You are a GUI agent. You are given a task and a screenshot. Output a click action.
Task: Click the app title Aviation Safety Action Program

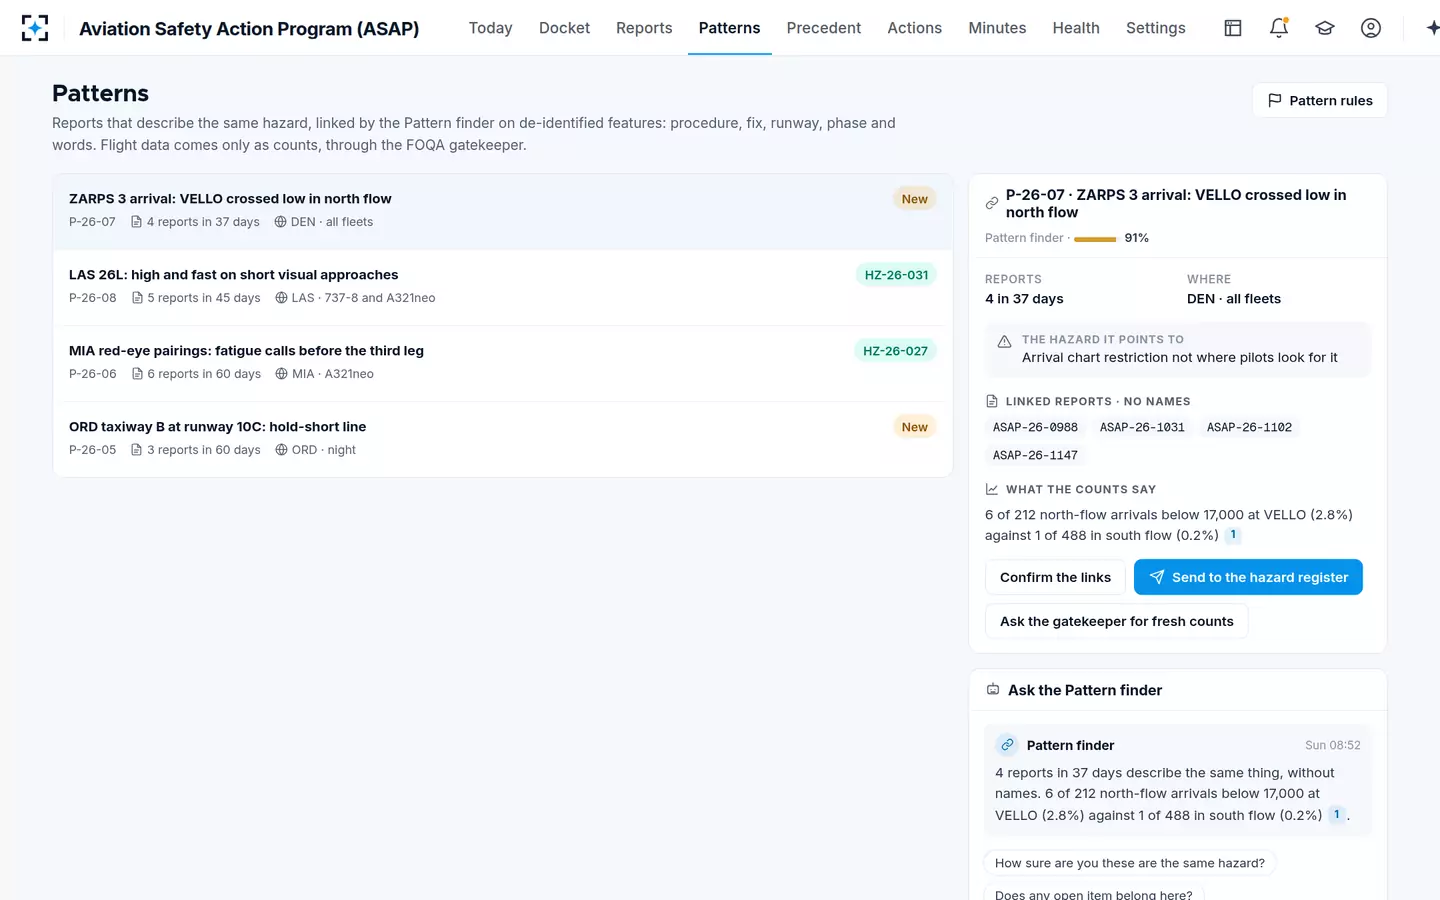click(x=249, y=28)
